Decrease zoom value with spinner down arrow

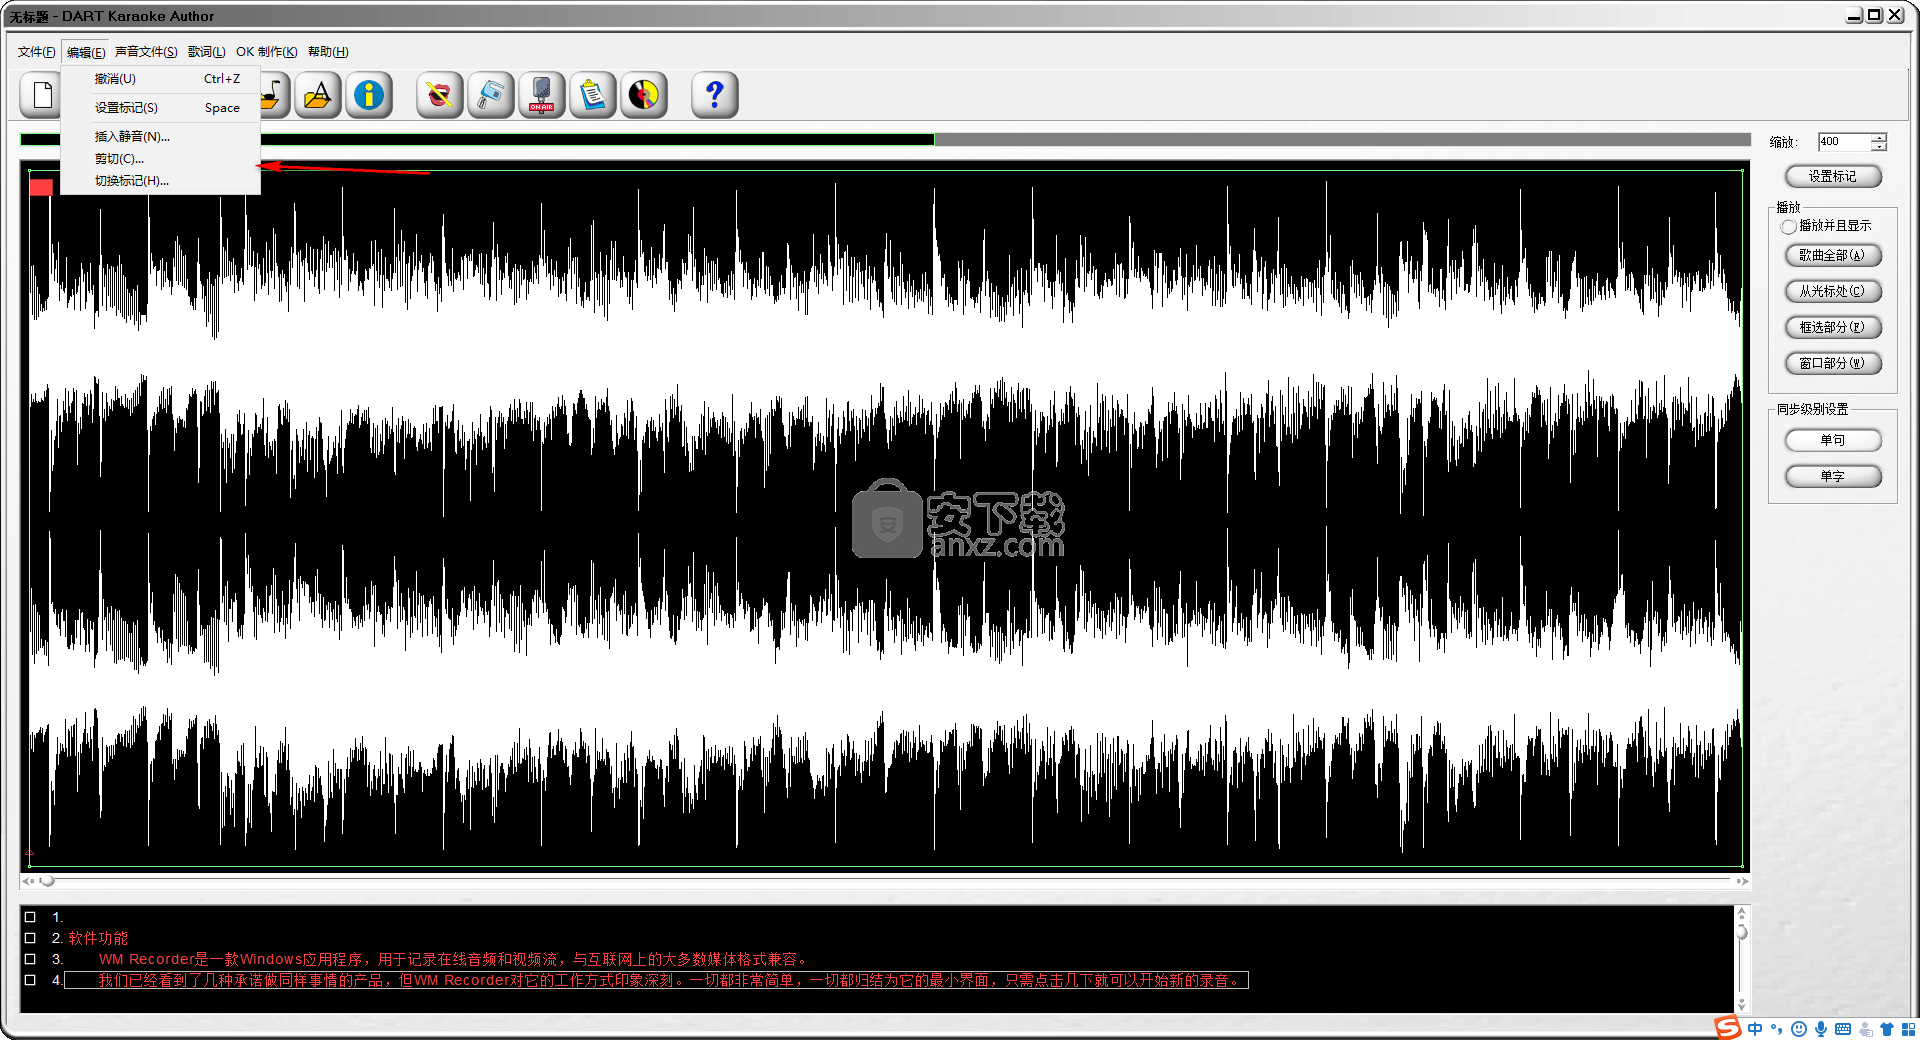click(1879, 147)
